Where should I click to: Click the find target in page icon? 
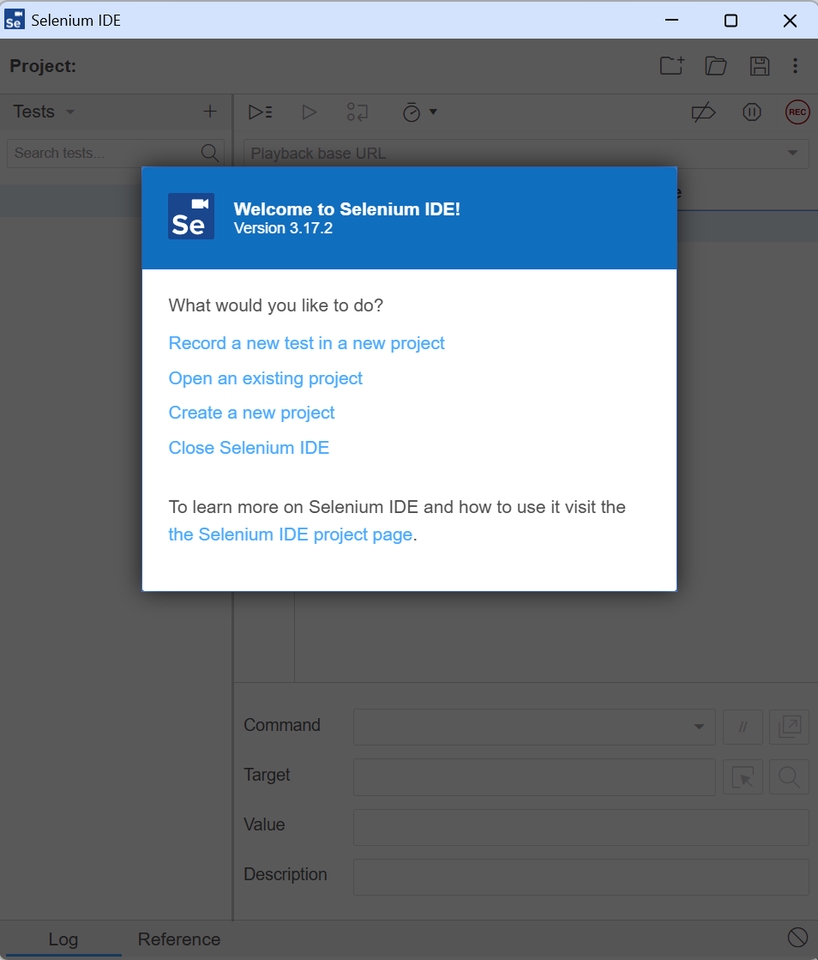789,777
